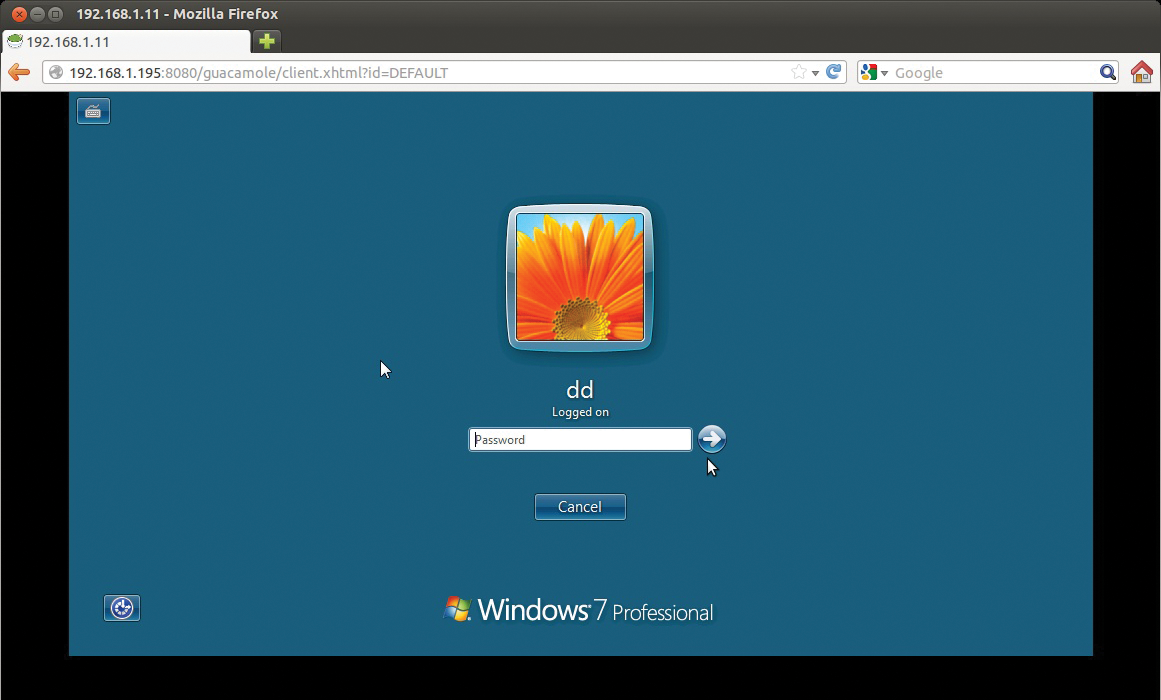Open the Ease of Access options icon
The width and height of the screenshot is (1161, 700).
tap(122, 608)
